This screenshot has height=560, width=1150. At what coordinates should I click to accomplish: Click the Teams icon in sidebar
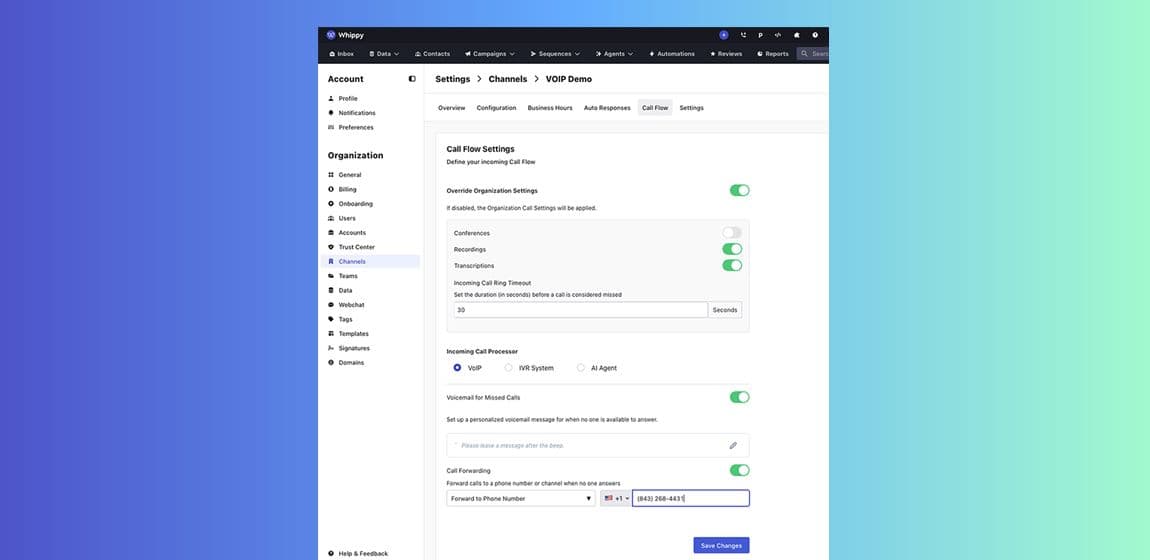click(331, 276)
